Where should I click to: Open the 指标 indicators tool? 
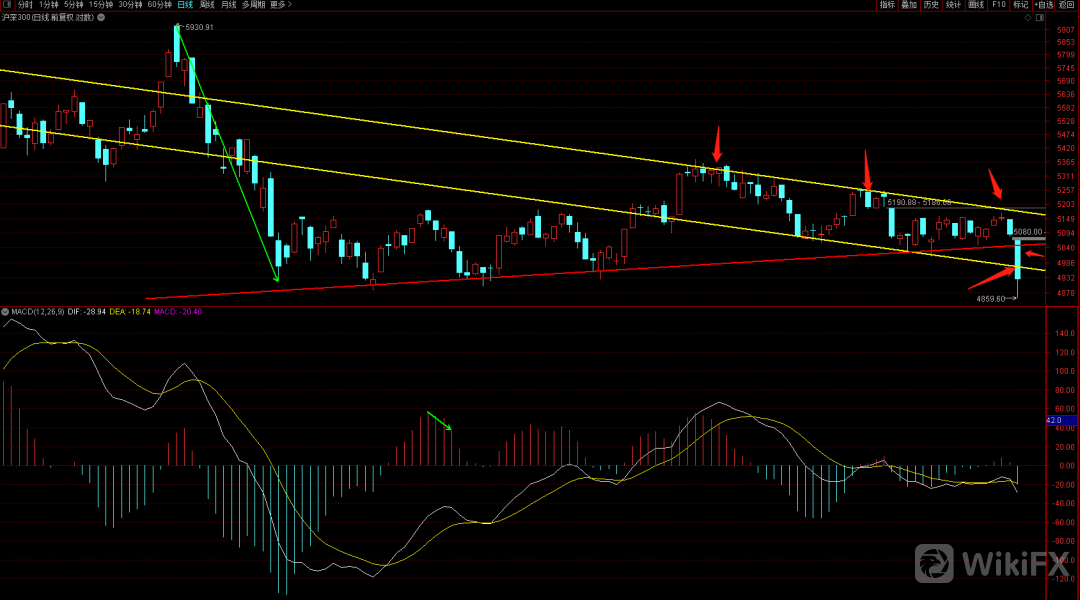pyautogui.click(x=887, y=5)
